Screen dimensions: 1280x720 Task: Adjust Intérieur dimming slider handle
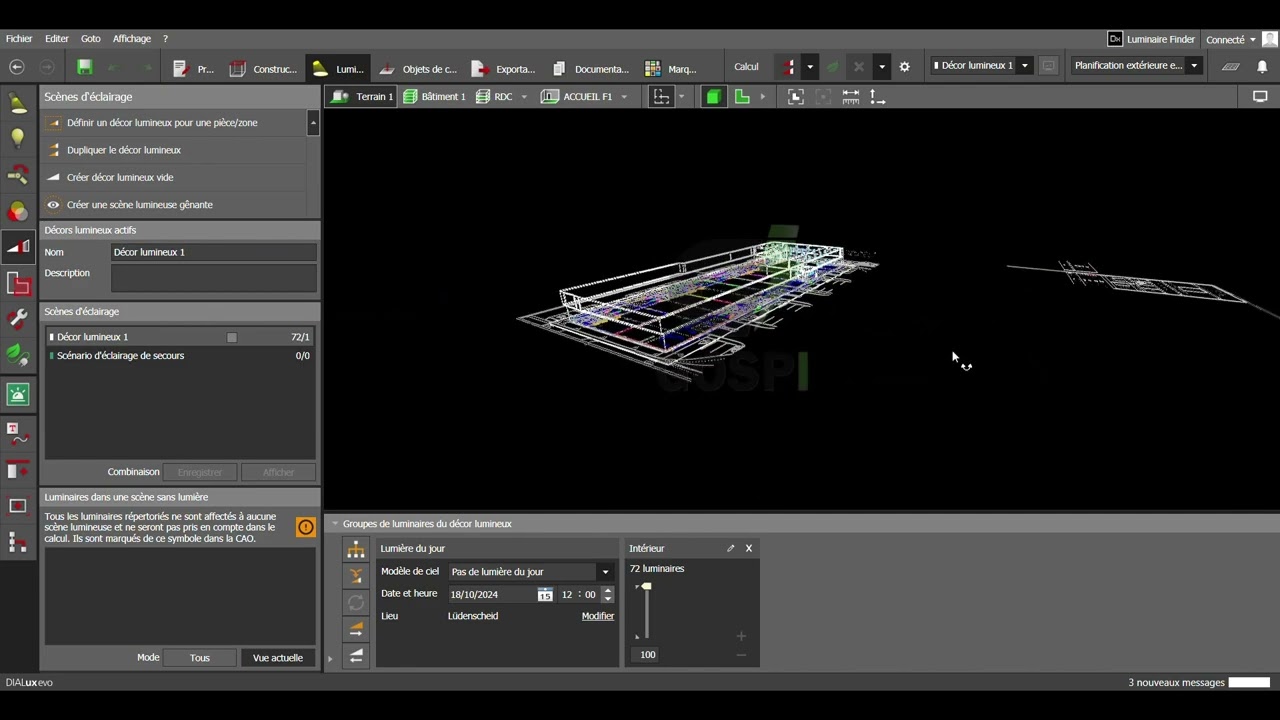(x=646, y=586)
